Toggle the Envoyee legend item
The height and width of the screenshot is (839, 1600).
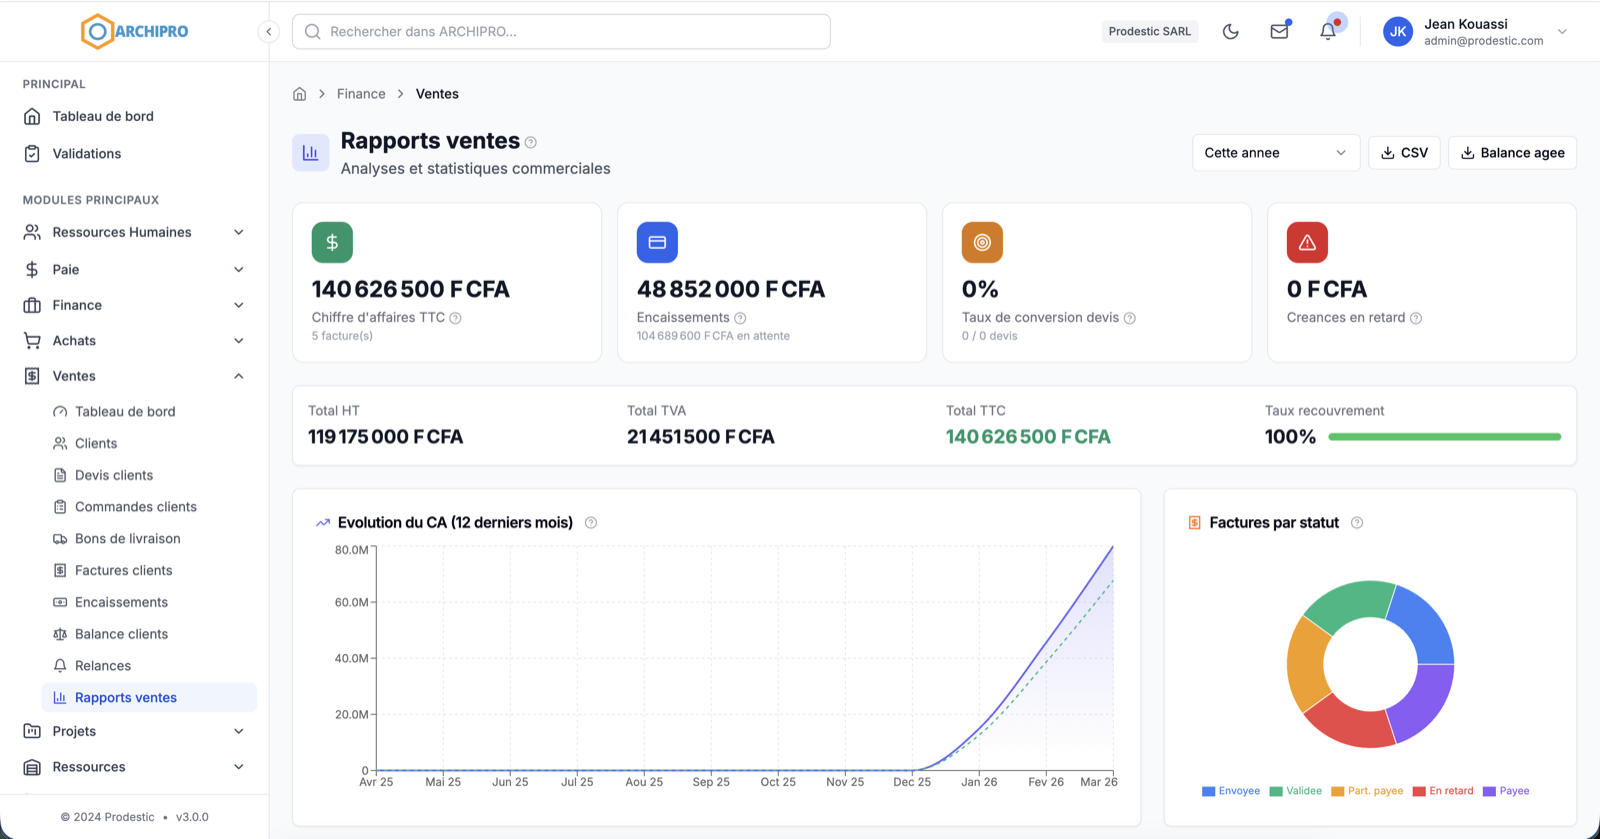1231,791
